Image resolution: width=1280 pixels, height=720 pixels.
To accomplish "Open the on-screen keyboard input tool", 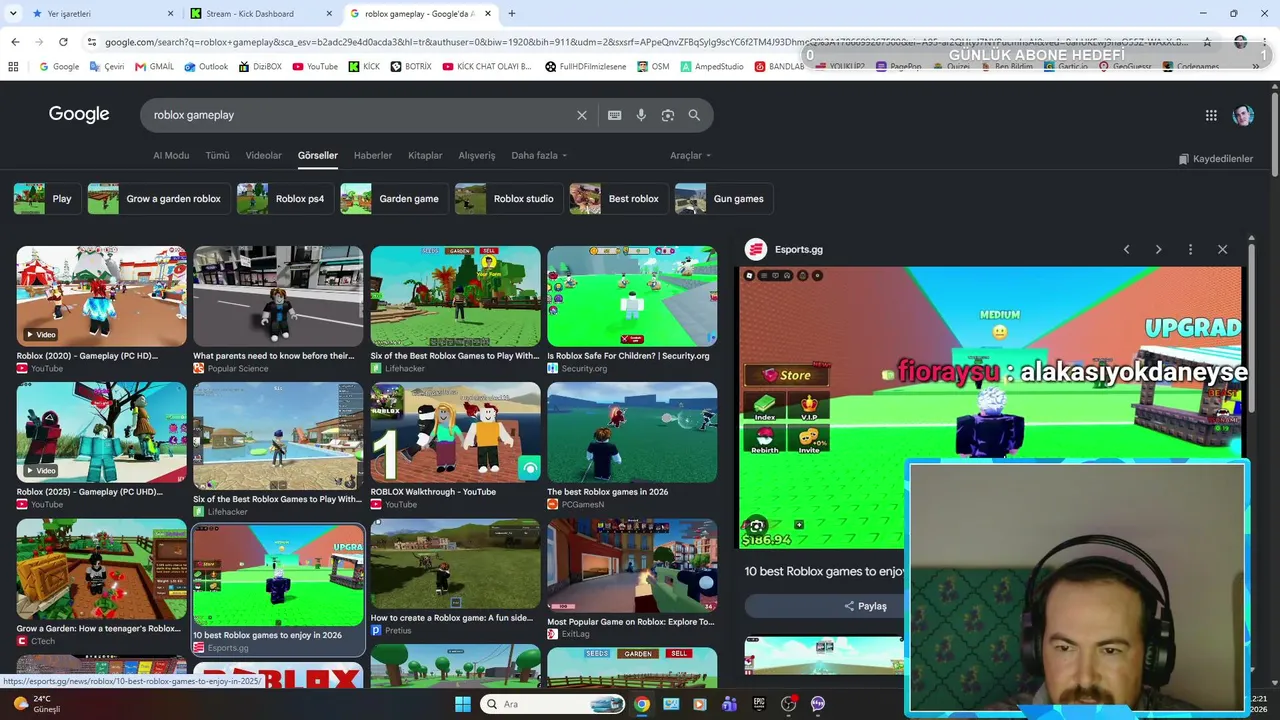I will pyautogui.click(x=615, y=115).
